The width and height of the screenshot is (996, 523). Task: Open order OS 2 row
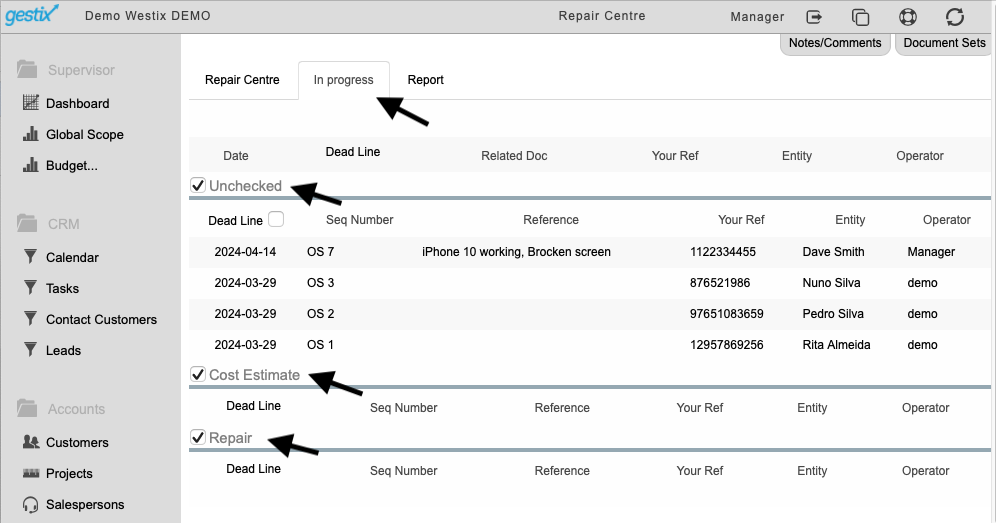pos(589,314)
